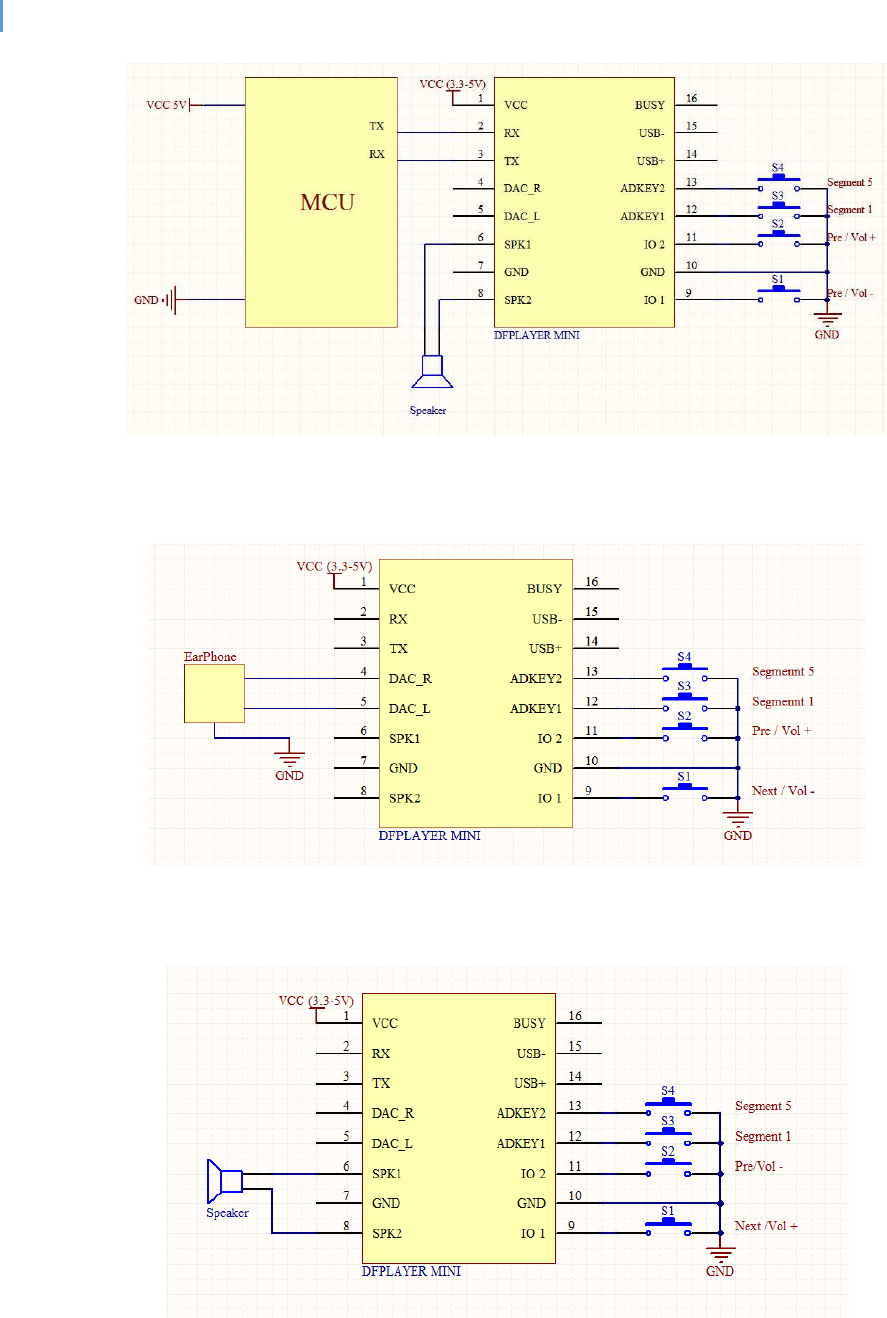This screenshot has height=1318, width=887.
Task: Click the S1 pushbutton in the bottom schematic
Action: [669, 1227]
